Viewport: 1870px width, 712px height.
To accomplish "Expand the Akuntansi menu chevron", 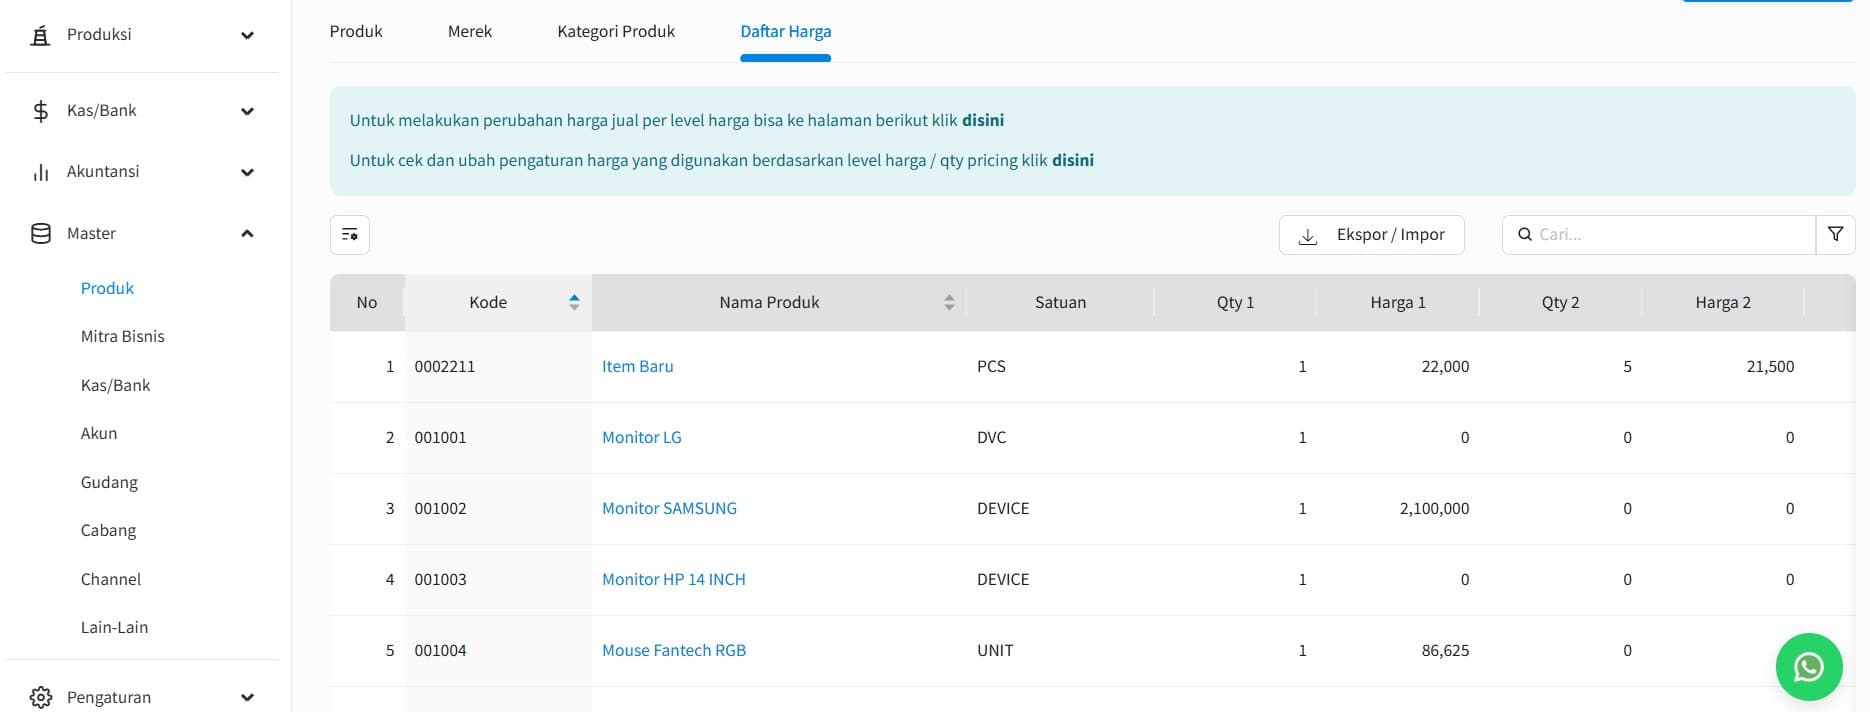I will click(247, 172).
